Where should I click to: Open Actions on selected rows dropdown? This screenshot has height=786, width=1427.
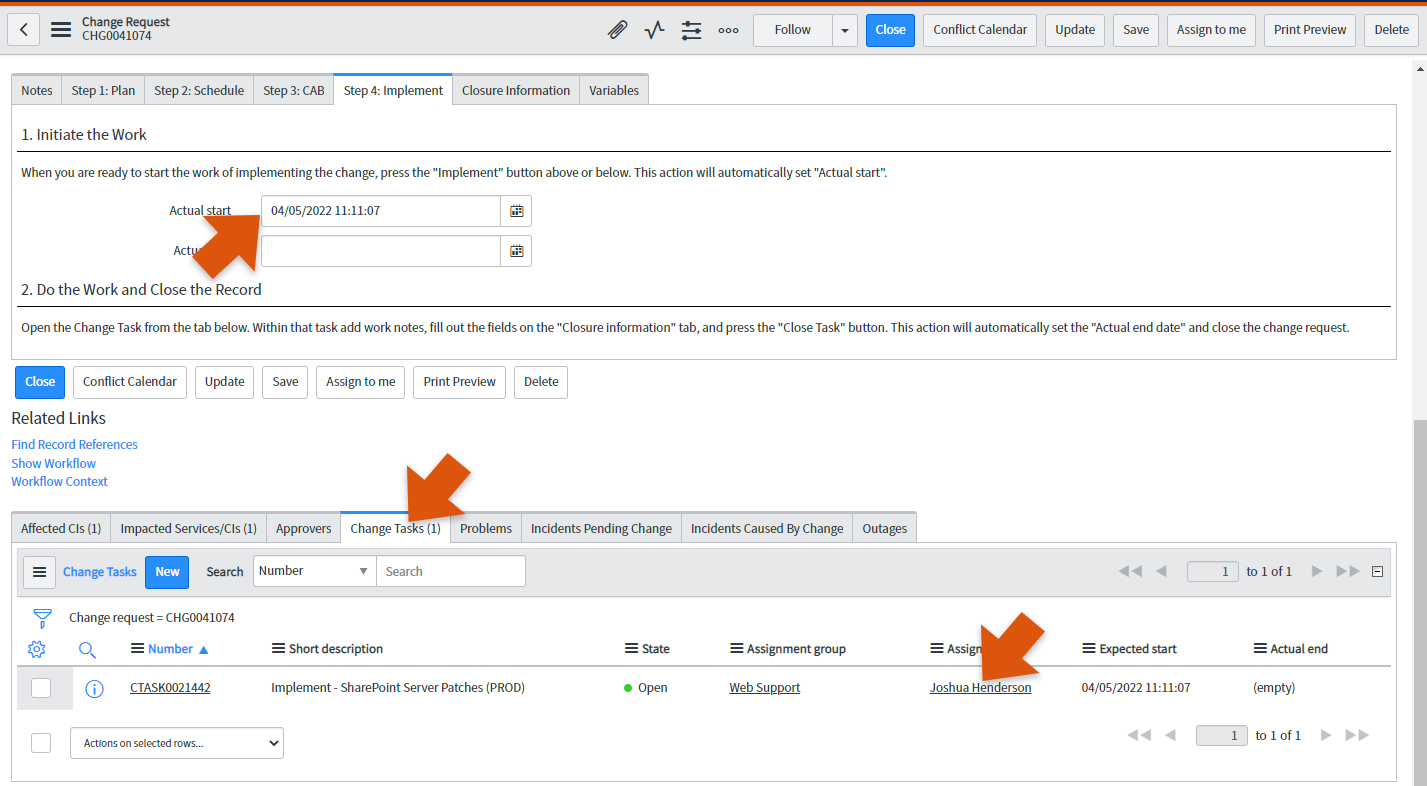(177, 743)
